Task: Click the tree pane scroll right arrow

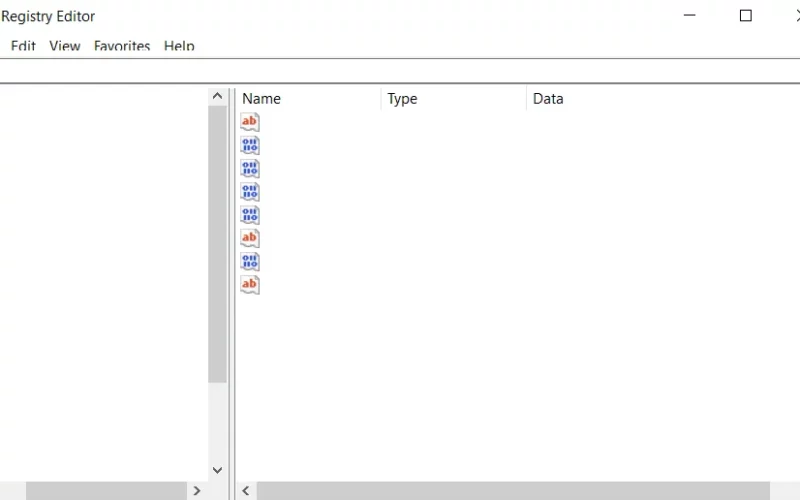Action: point(197,491)
